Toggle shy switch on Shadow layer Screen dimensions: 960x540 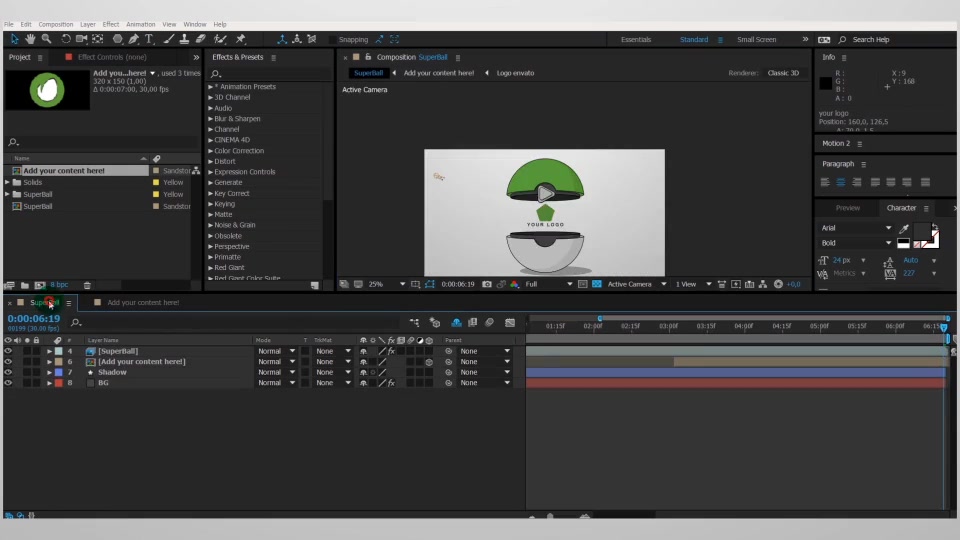pos(364,372)
